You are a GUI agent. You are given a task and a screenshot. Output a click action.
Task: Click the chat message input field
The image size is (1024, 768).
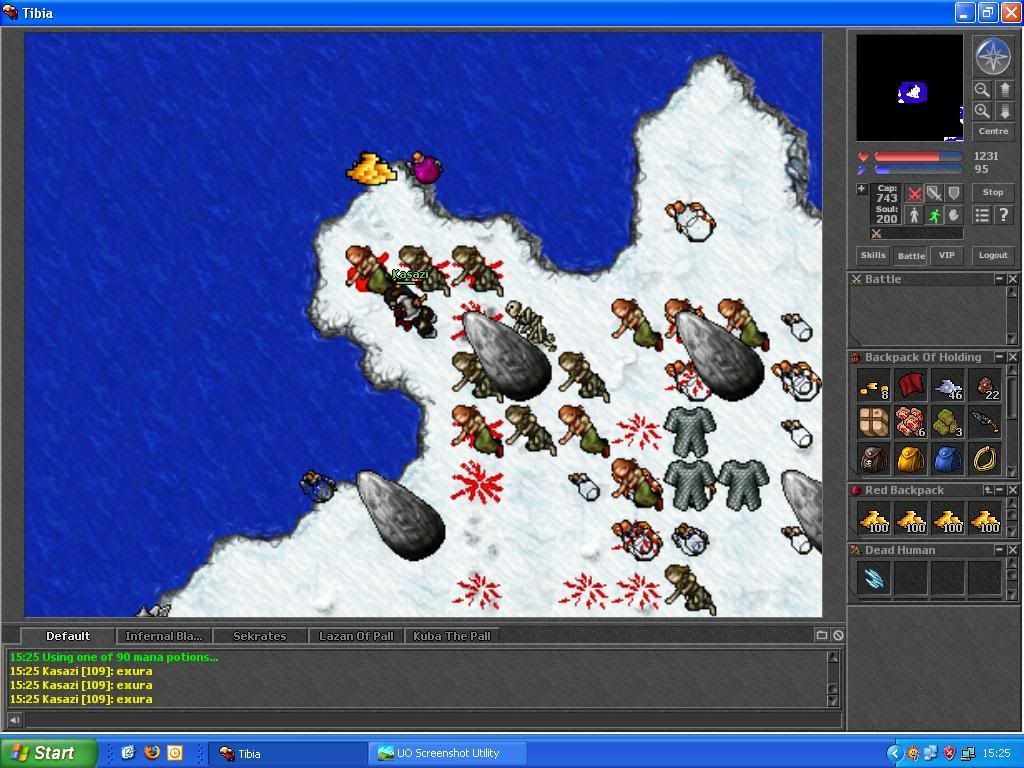click(x=432, y=720)
